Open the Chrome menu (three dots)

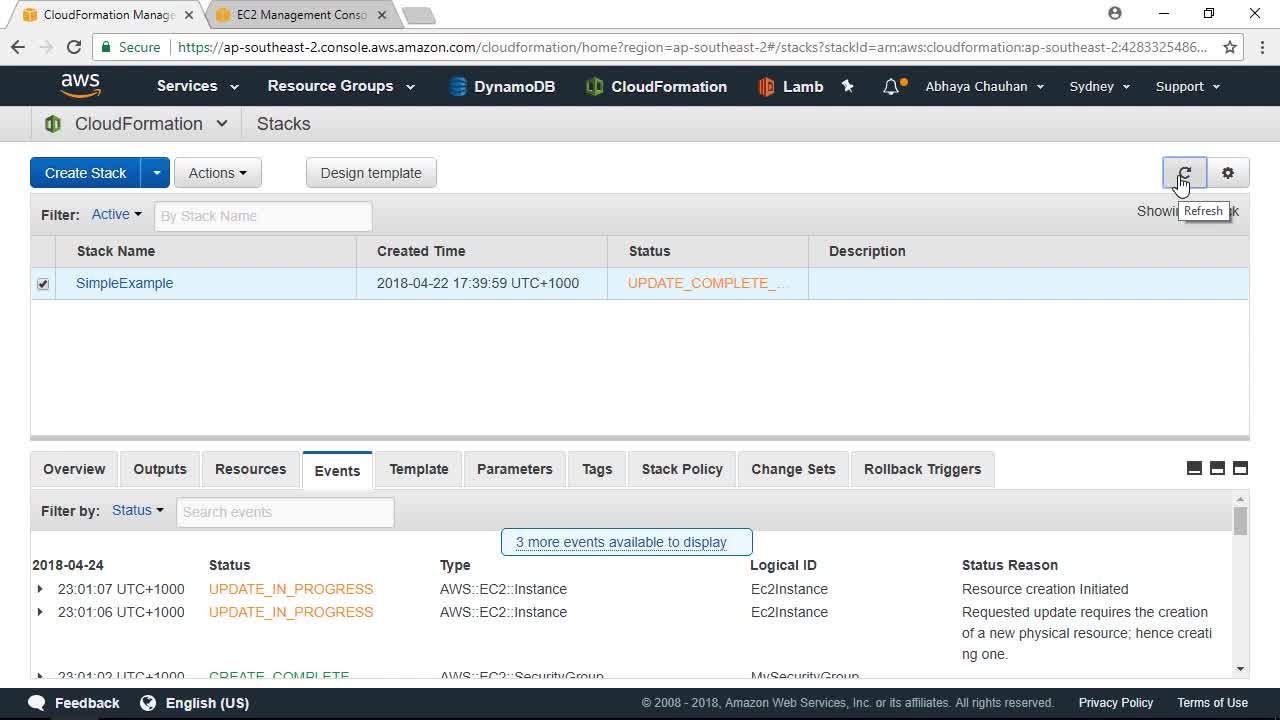(x=1260, y=47)
